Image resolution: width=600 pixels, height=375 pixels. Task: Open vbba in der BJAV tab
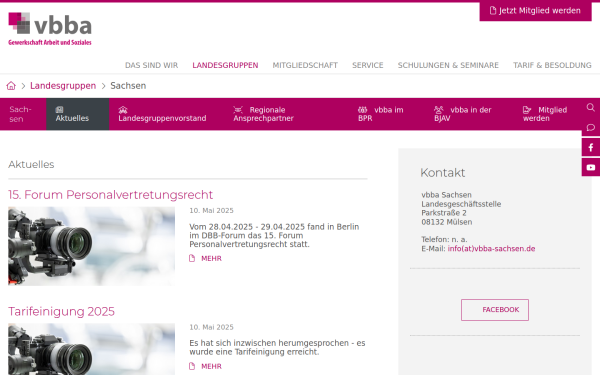pos(463,114)
